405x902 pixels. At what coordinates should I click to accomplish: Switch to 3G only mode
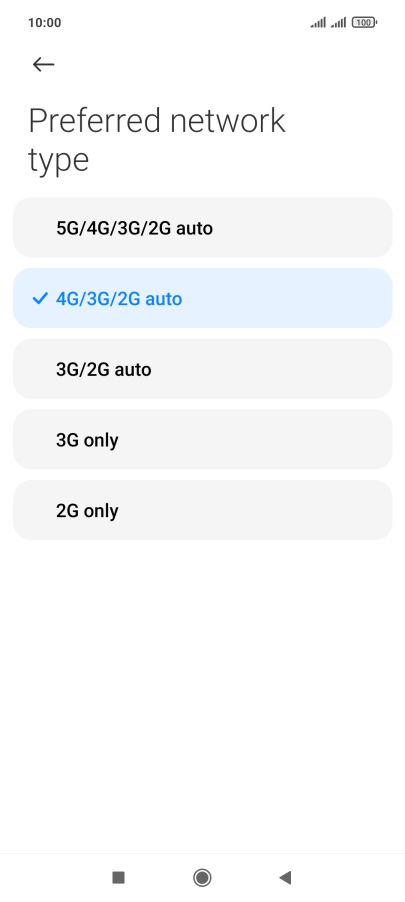click(202, 439)
